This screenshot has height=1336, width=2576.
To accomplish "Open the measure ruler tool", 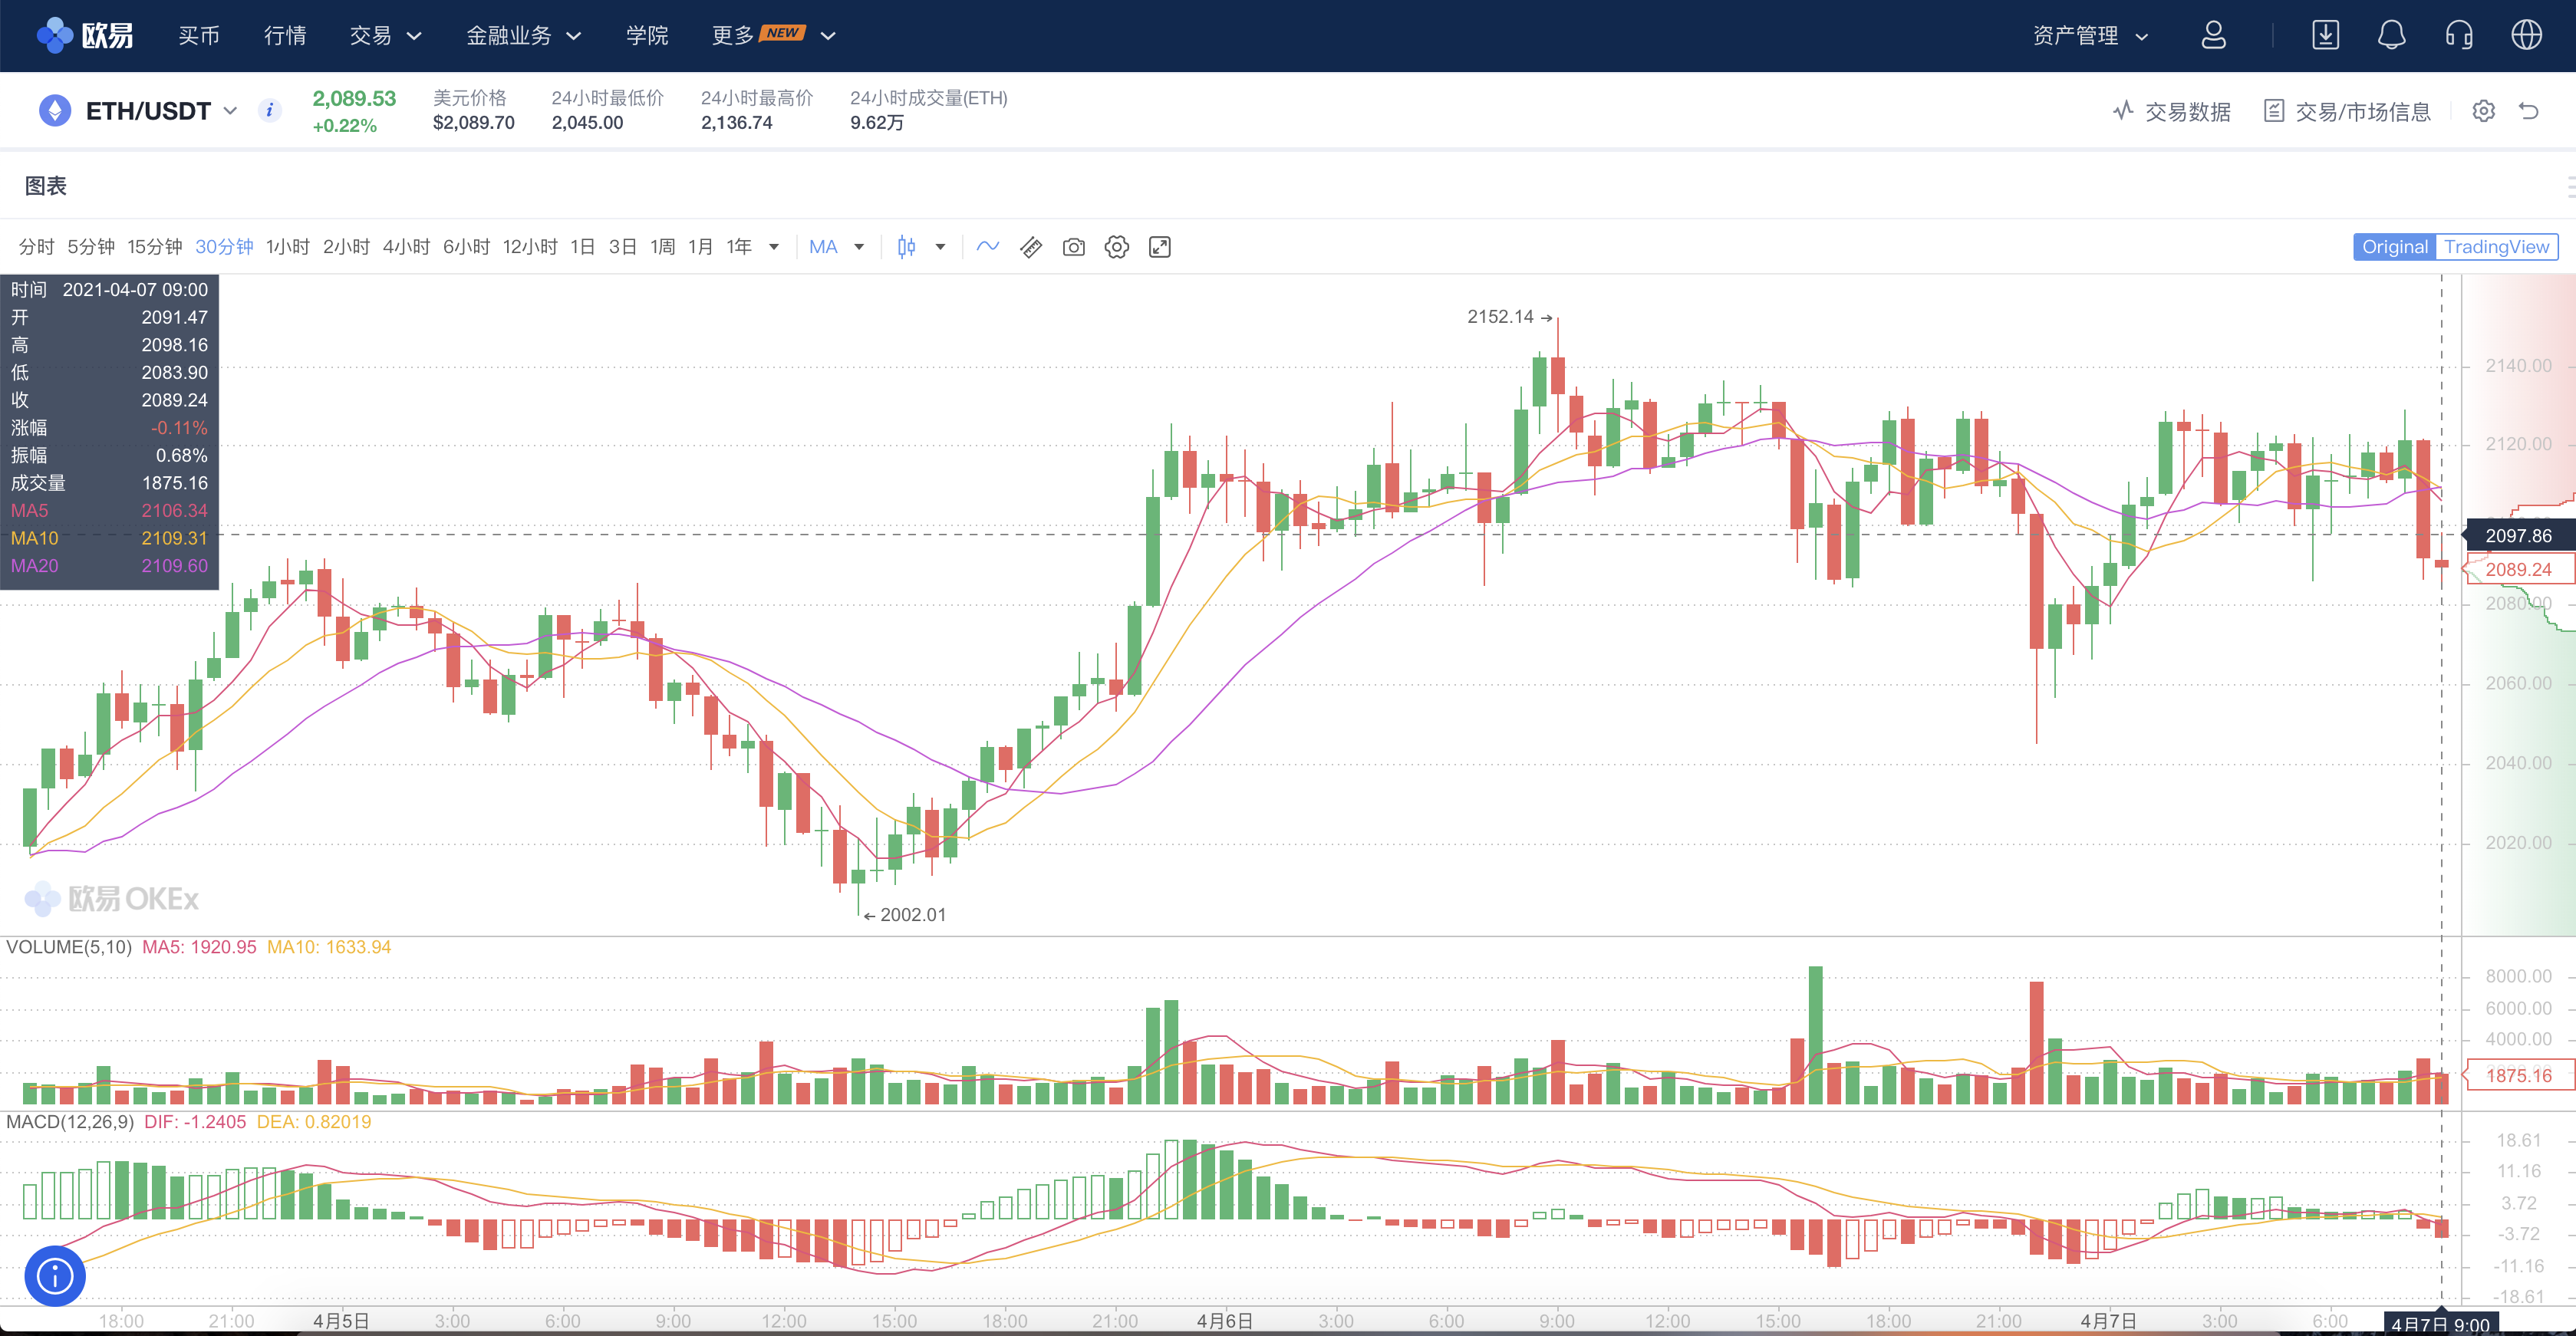I will [x=1030, y=247].
